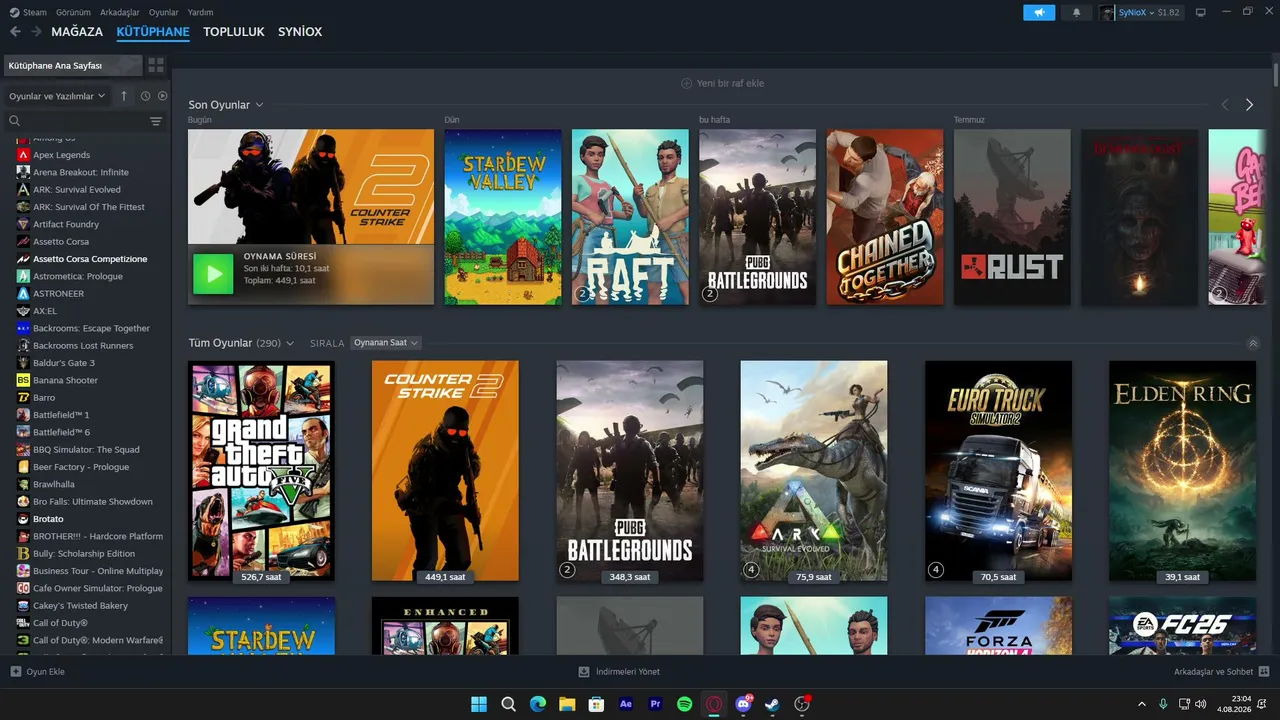
Task: Show next games in the Son Oyunlar shelf
Action: click(1249, 105)
